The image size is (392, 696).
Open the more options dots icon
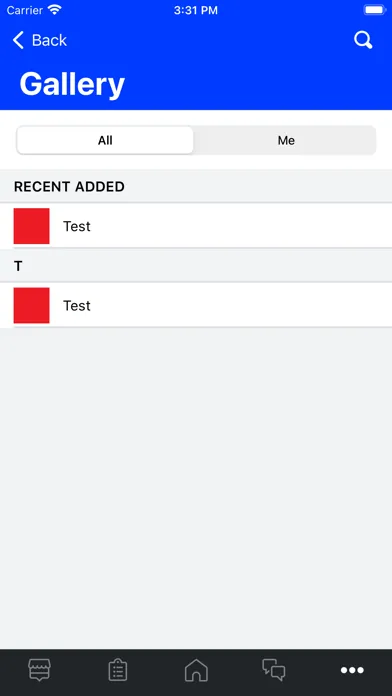(x=352, y=670)
